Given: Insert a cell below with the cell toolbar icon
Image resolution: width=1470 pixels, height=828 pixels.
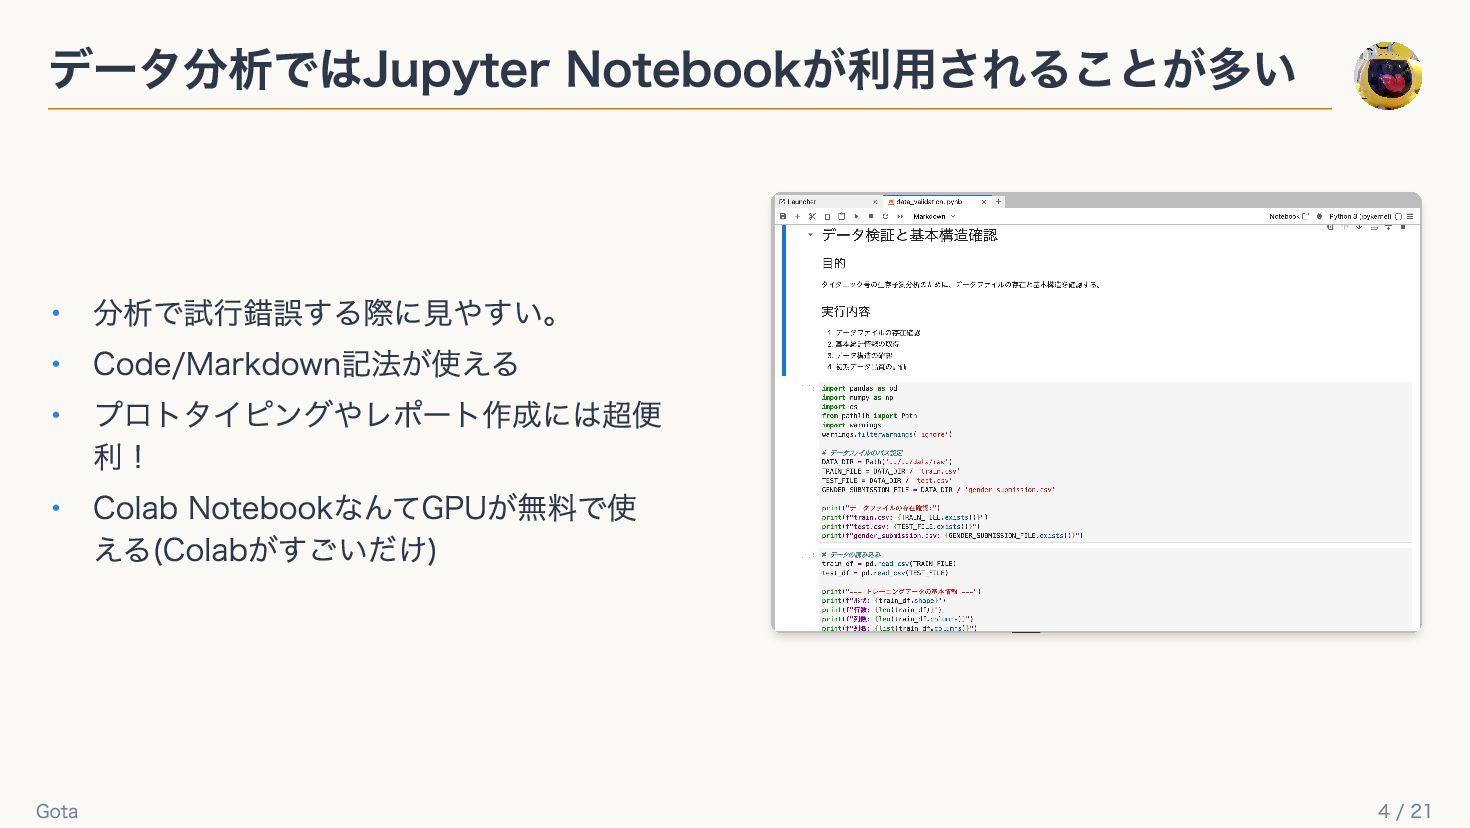Looking at the screenshot, I should click(x=1388, y=227).
